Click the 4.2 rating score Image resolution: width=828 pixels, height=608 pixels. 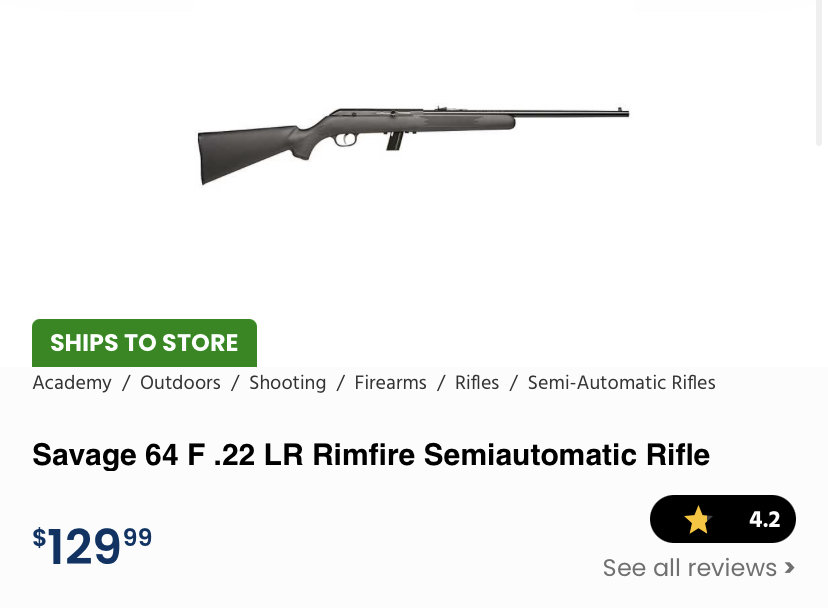[764, 520]
